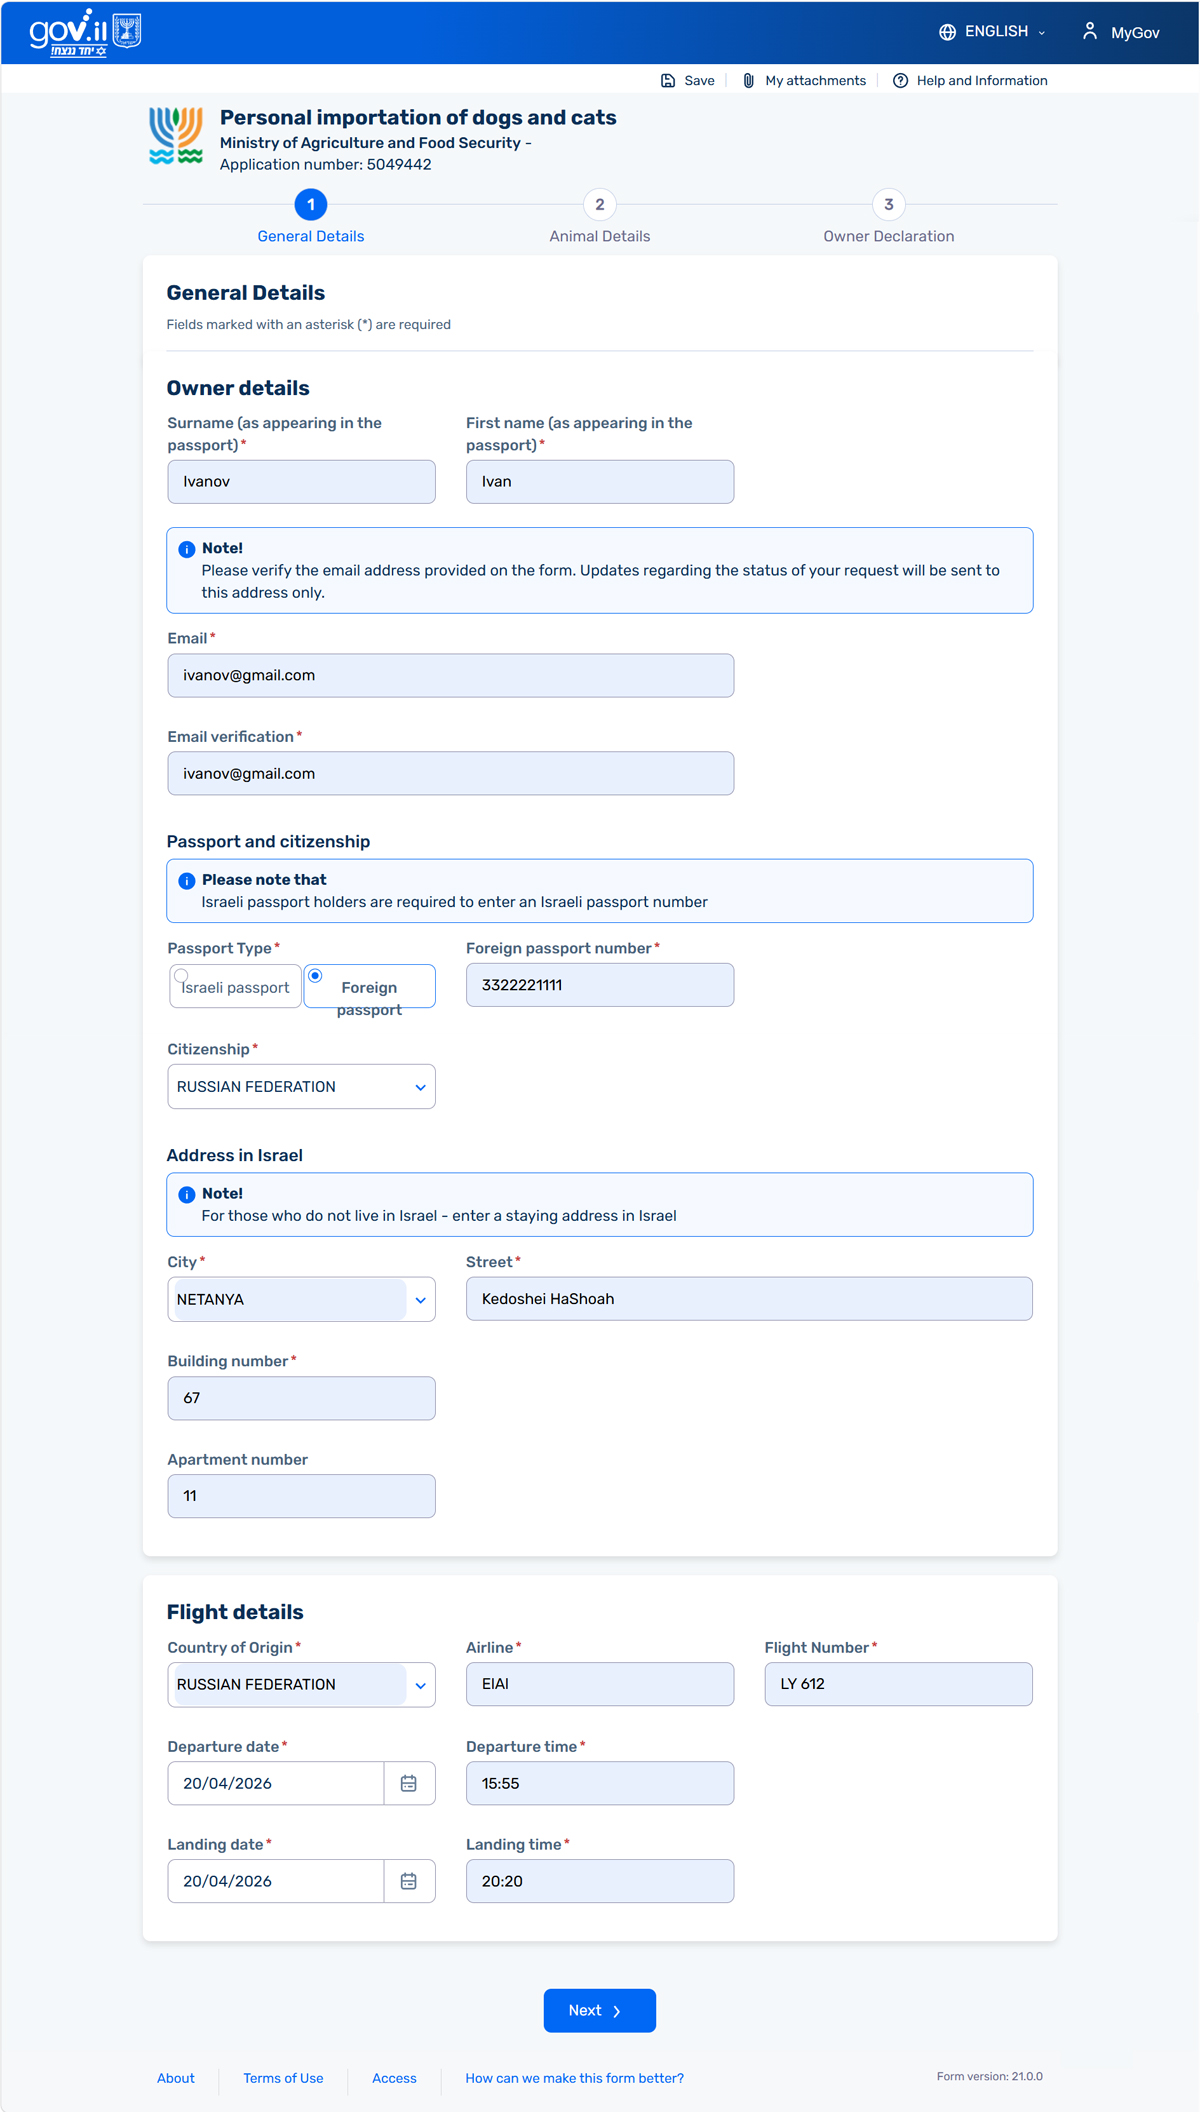Go to step 2 Animal Details
This screenshot has height=2112, width=1200.
599,205
